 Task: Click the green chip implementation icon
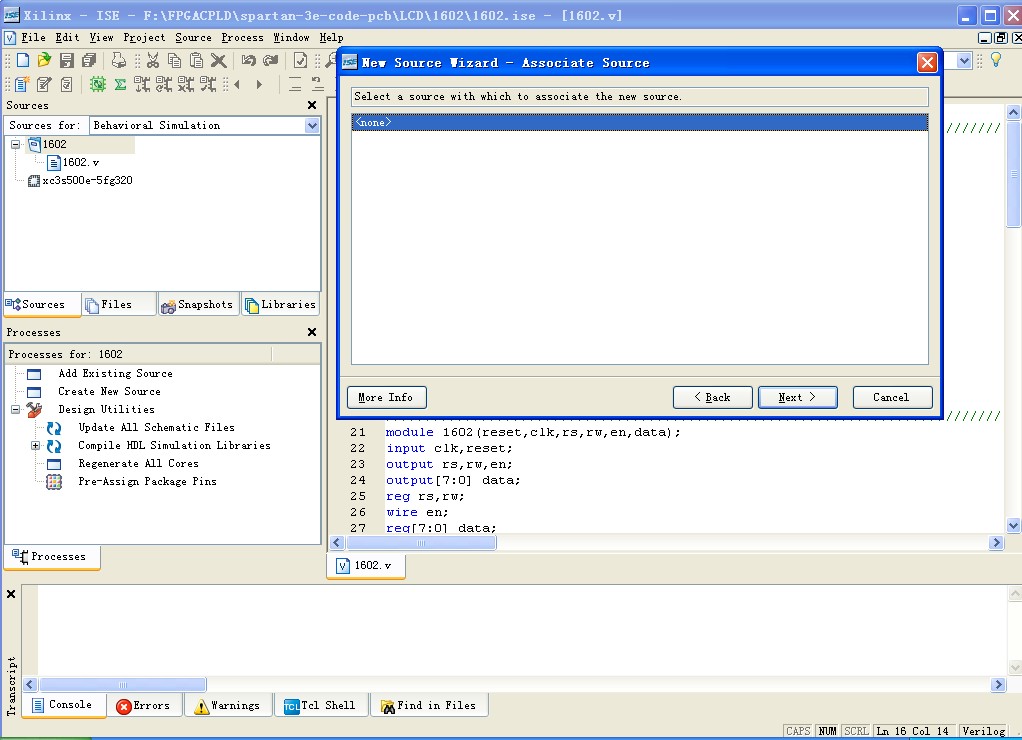(97, 85)
